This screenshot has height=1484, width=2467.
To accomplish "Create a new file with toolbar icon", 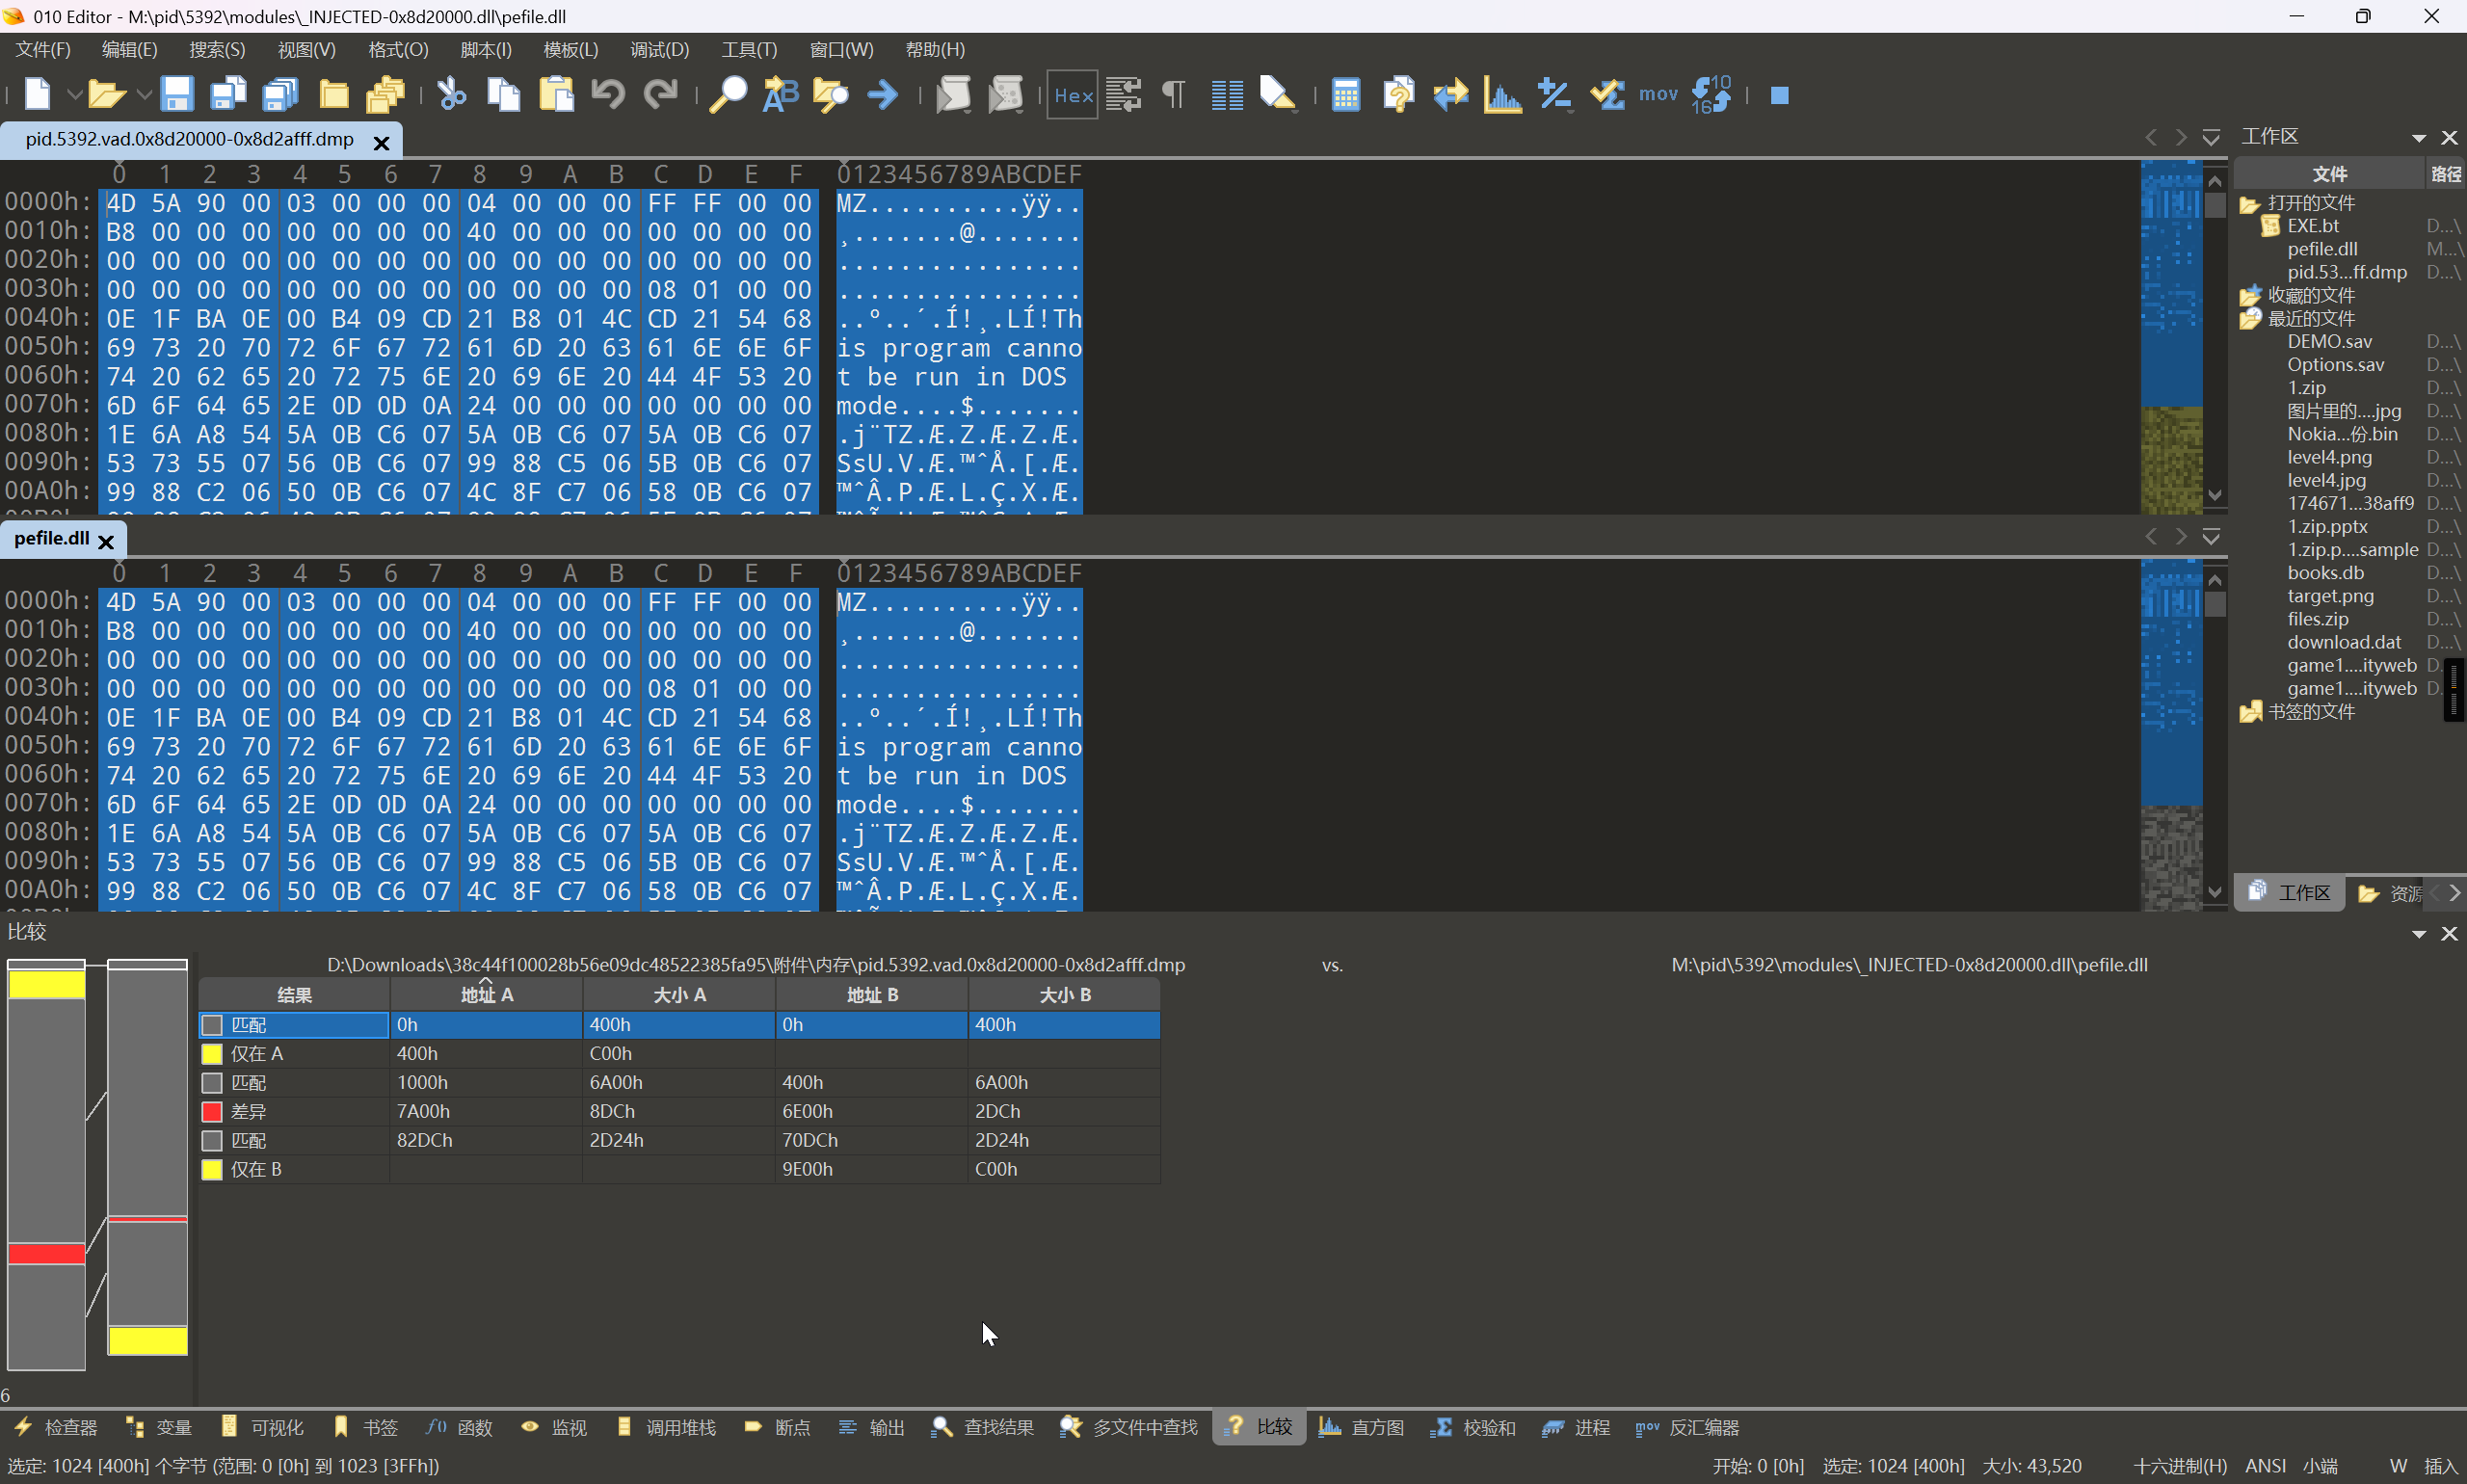I will point(37,95).
